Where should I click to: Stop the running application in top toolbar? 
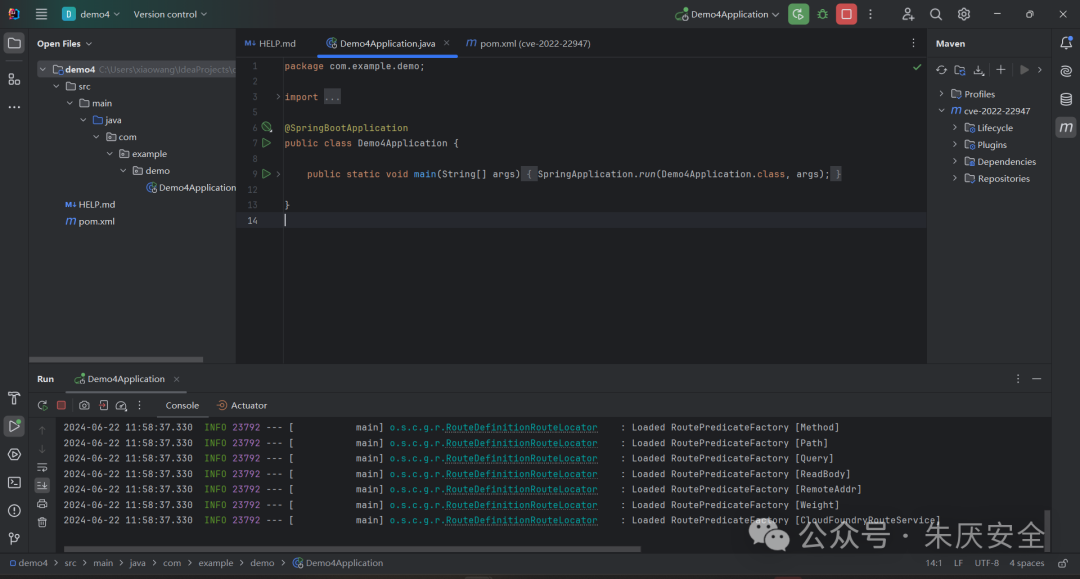846,14
